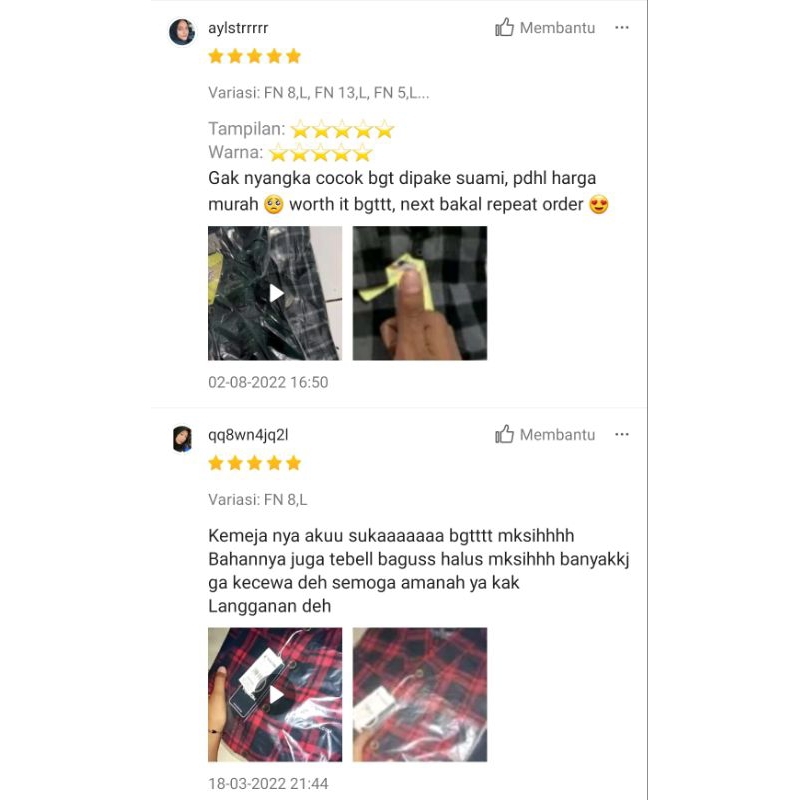Click the Warna star rating row

click(x=290, y=153)
